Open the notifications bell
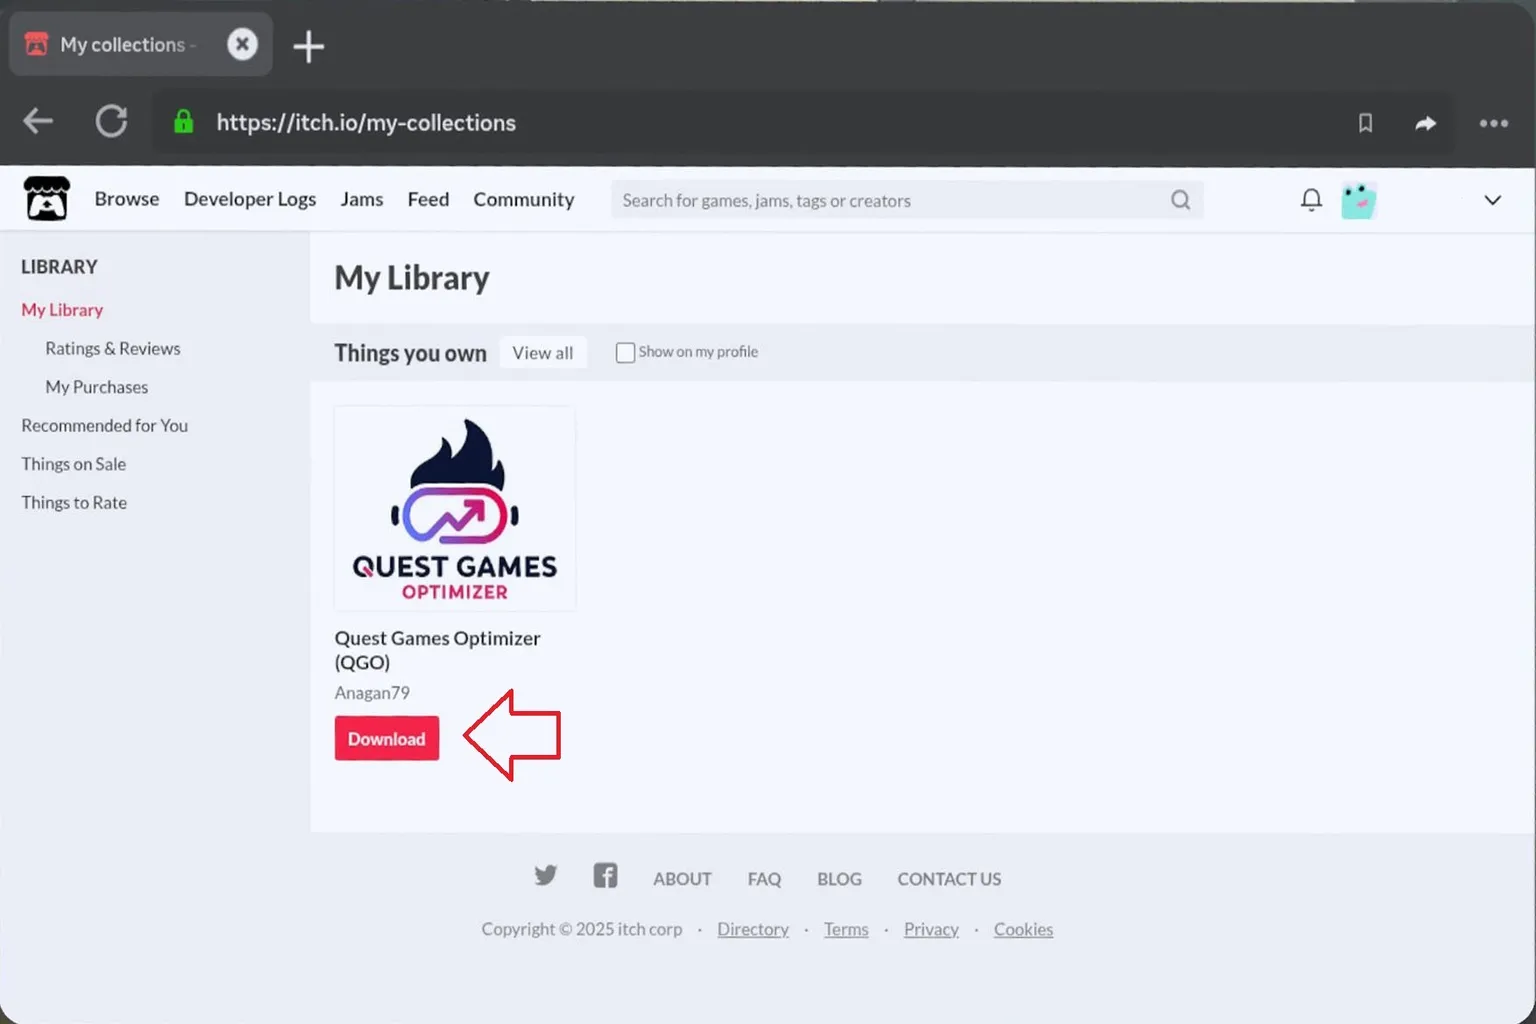 (x=1311, y=200)
